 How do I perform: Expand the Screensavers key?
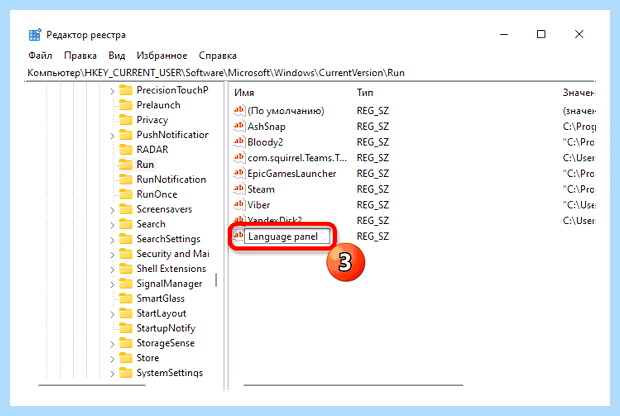click(x=112, y=210)
